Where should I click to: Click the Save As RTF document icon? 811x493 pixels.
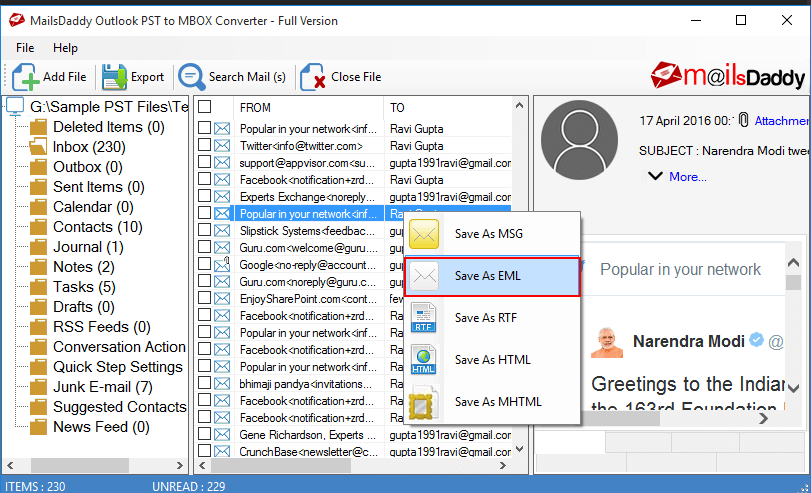[x=424, y=318]
